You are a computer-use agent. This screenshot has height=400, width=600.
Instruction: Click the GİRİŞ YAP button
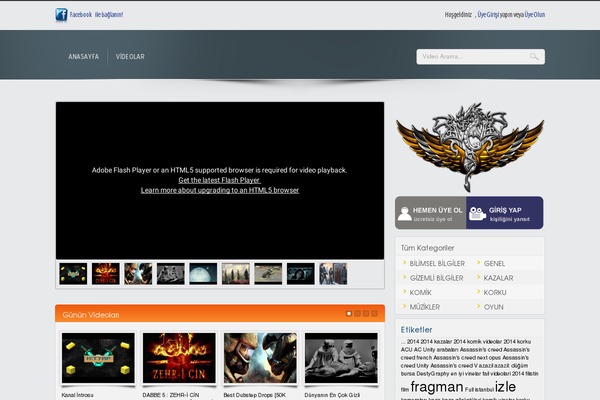tap(505, 213)
